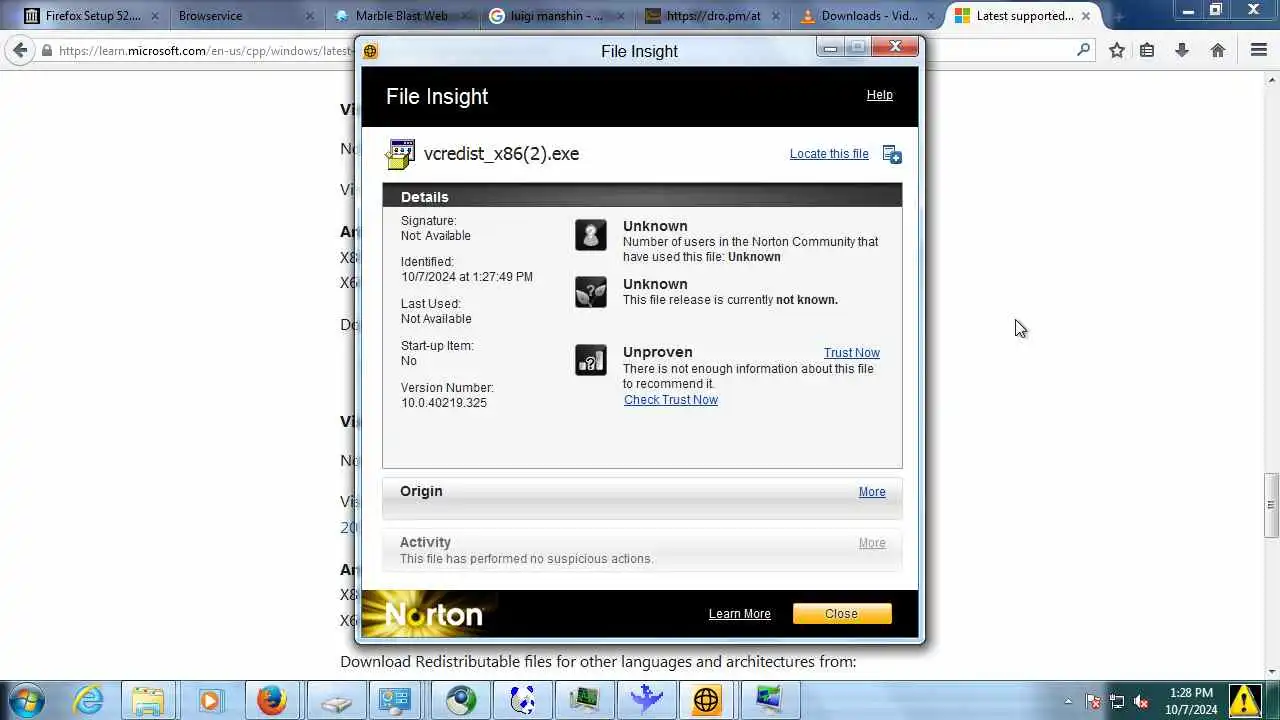Go to Firefox home page icon
The height and width of the screenshot is (720, 1280).
click(x=1218, y=50)
